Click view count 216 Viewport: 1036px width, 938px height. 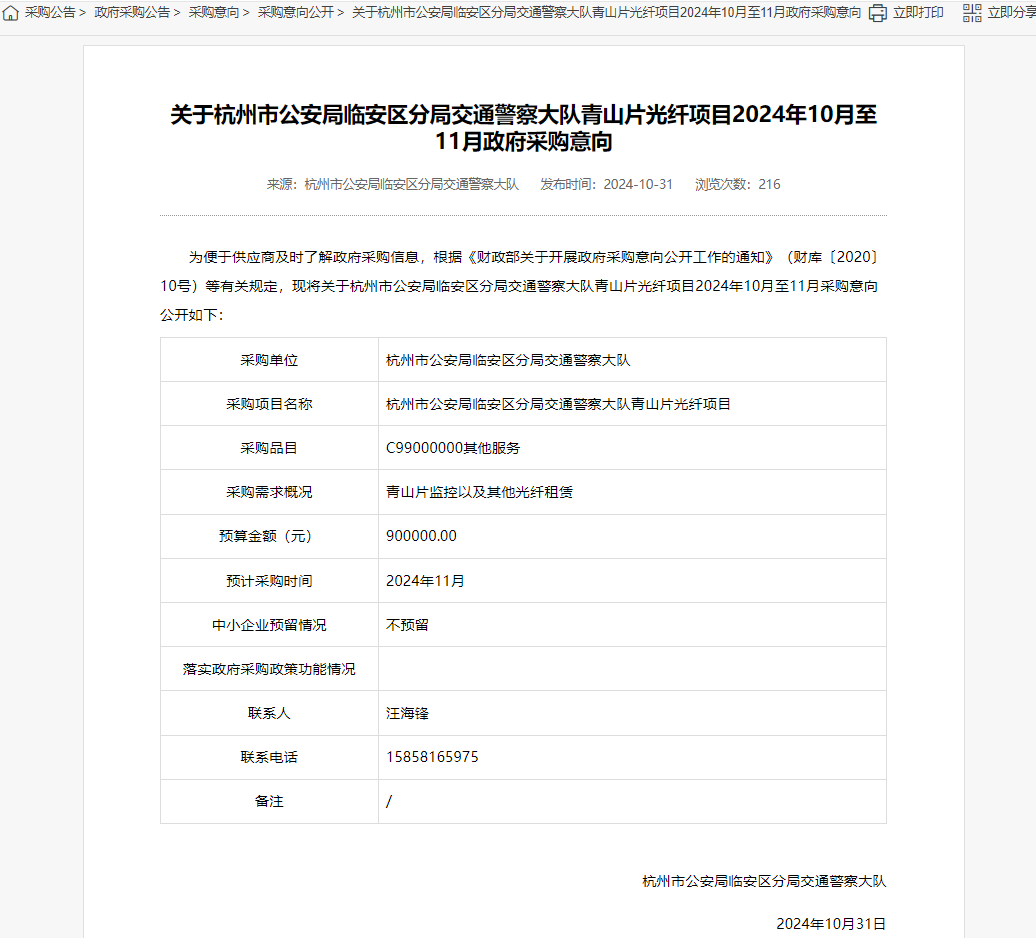pyautogui.click(x=769, y=184)
